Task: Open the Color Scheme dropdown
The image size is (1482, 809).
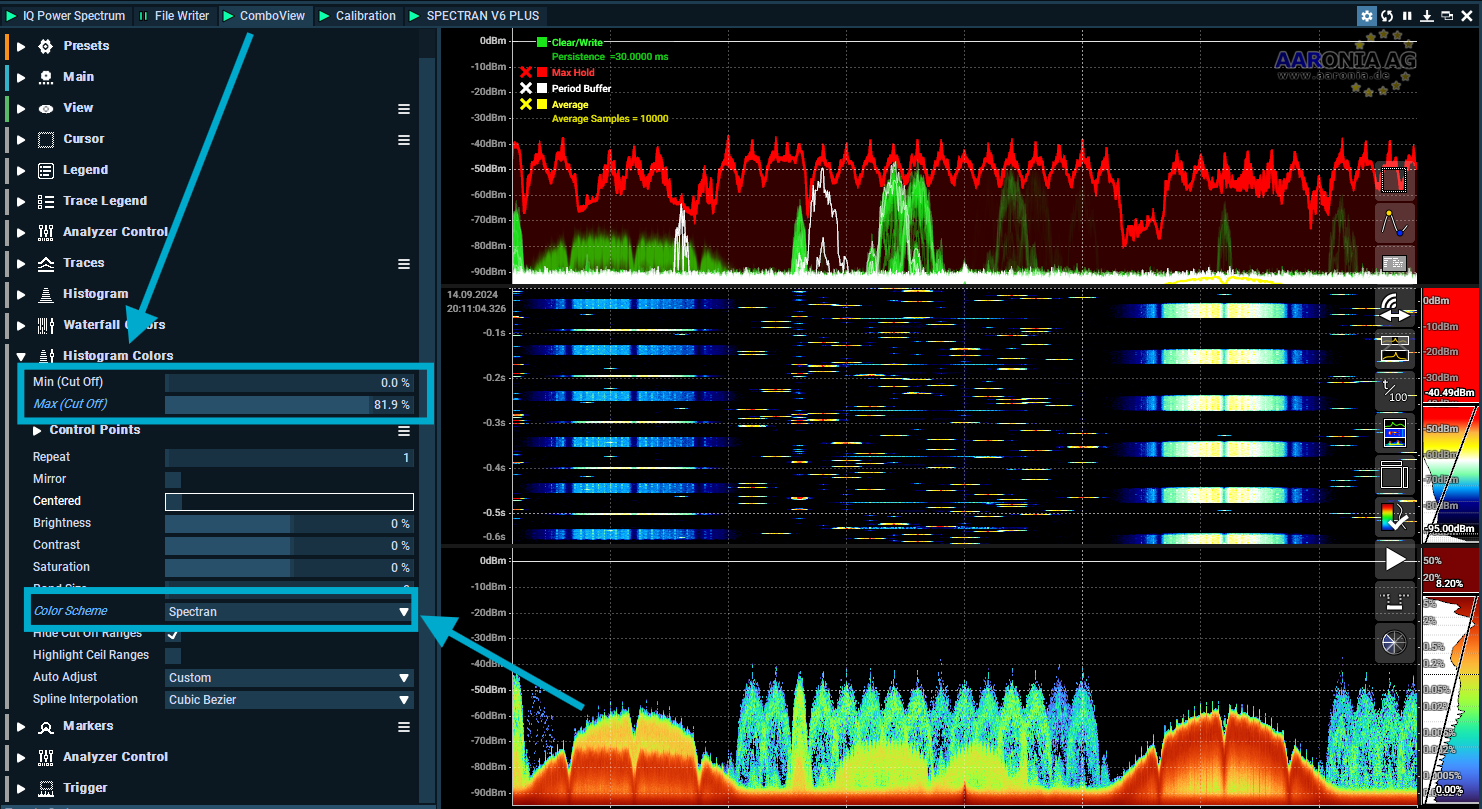Action: [289, 611]
